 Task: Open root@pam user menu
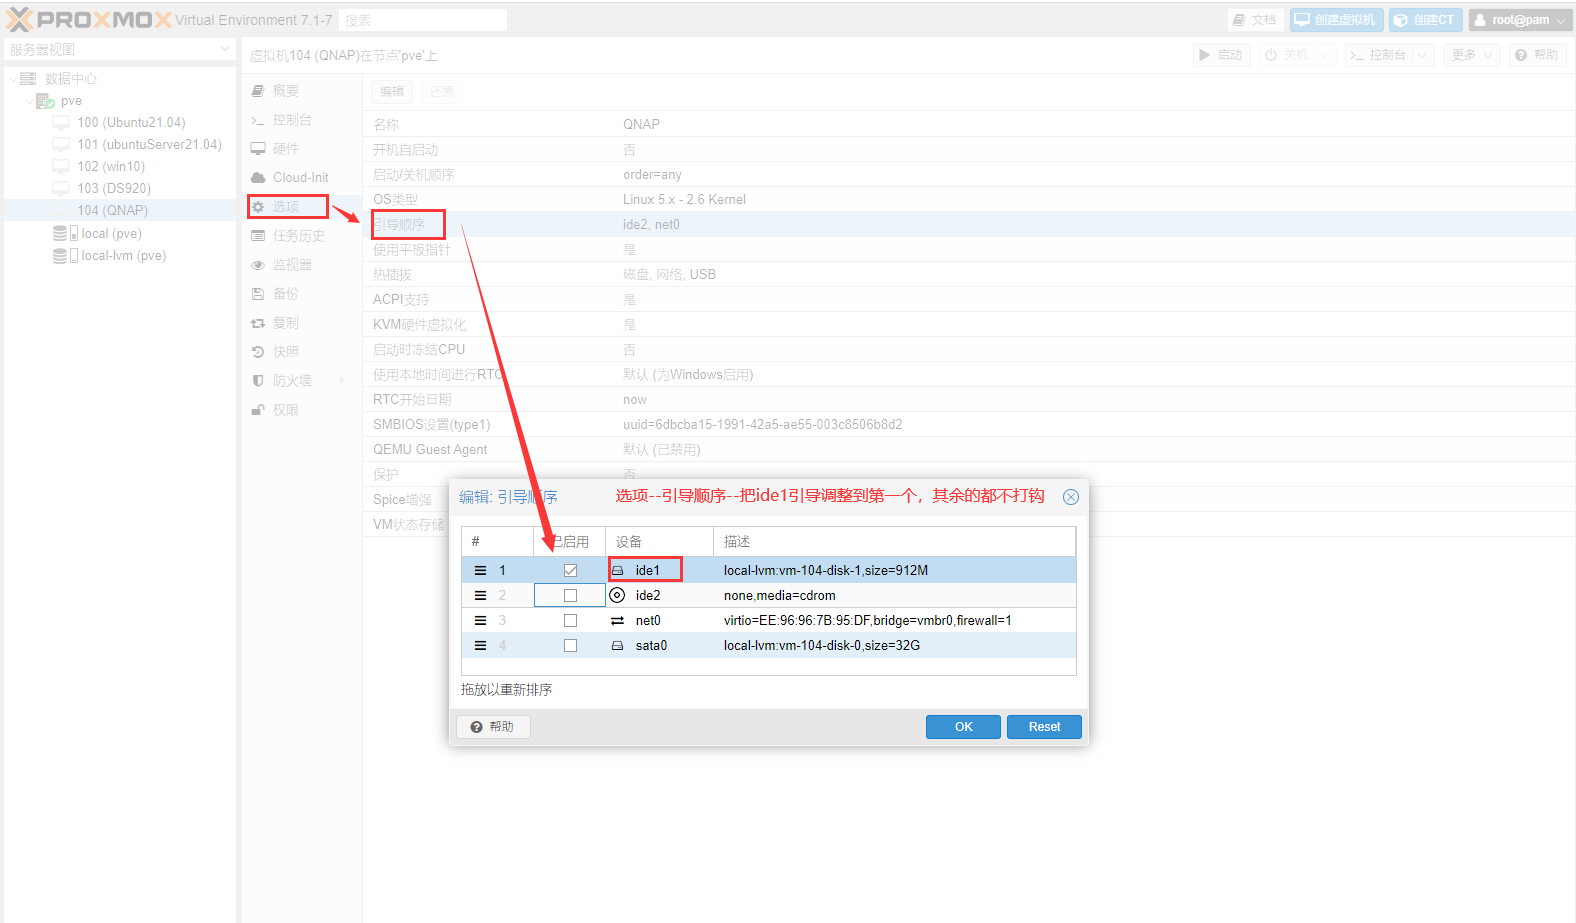1520,20
